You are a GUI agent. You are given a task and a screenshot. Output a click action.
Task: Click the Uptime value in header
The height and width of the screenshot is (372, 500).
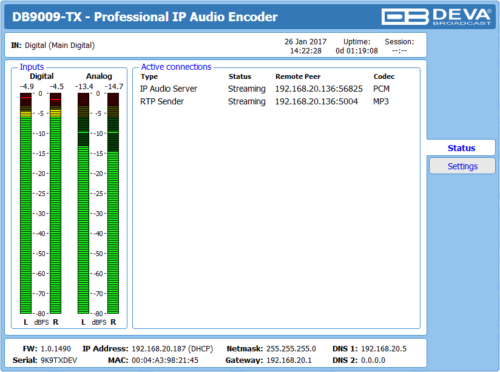357,51
